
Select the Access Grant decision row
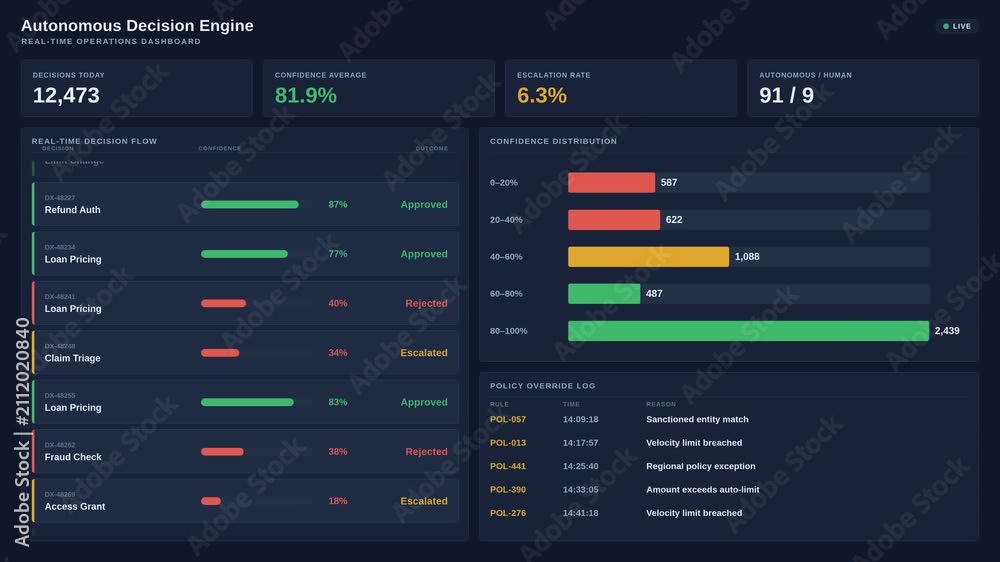pos(246,501)
